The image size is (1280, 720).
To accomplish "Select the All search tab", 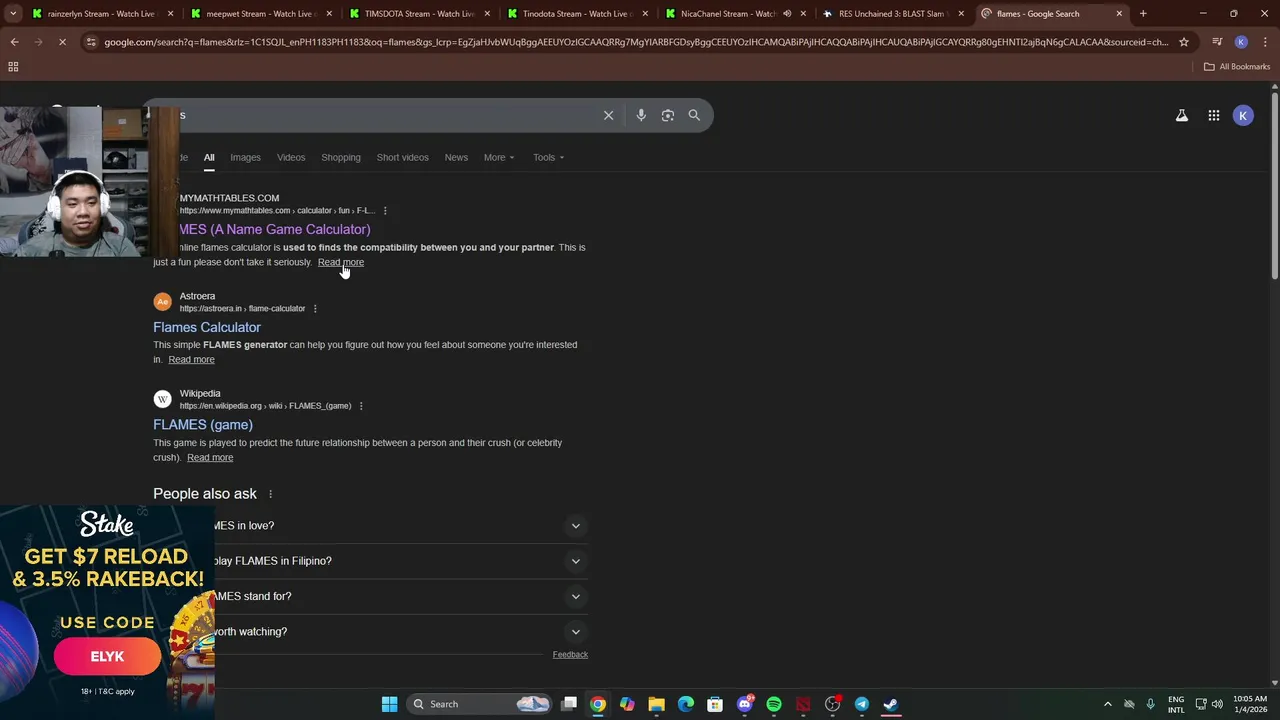I will [x=209, y=157].
